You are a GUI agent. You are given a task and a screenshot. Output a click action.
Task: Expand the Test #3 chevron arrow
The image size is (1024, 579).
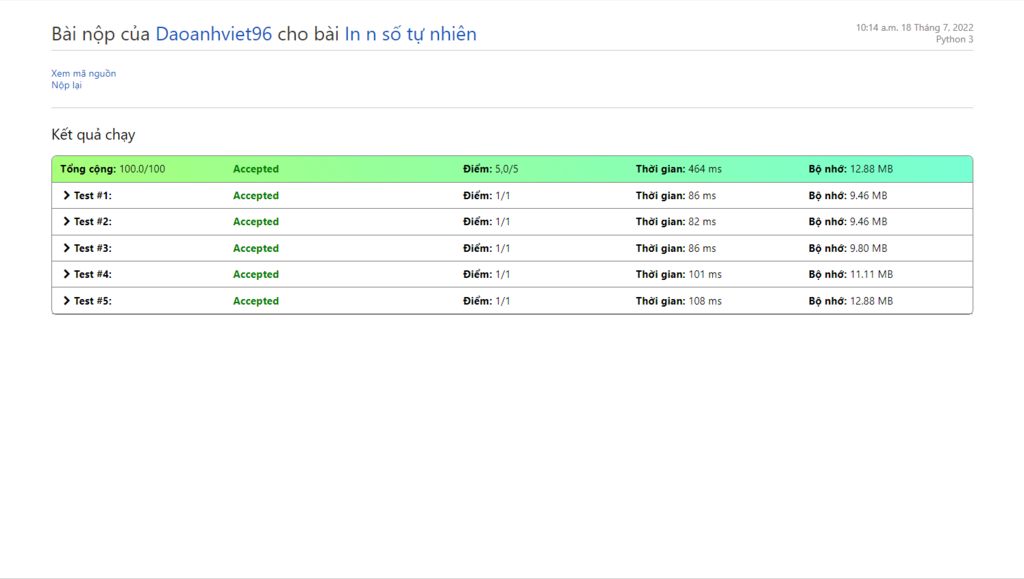point(66,248)
